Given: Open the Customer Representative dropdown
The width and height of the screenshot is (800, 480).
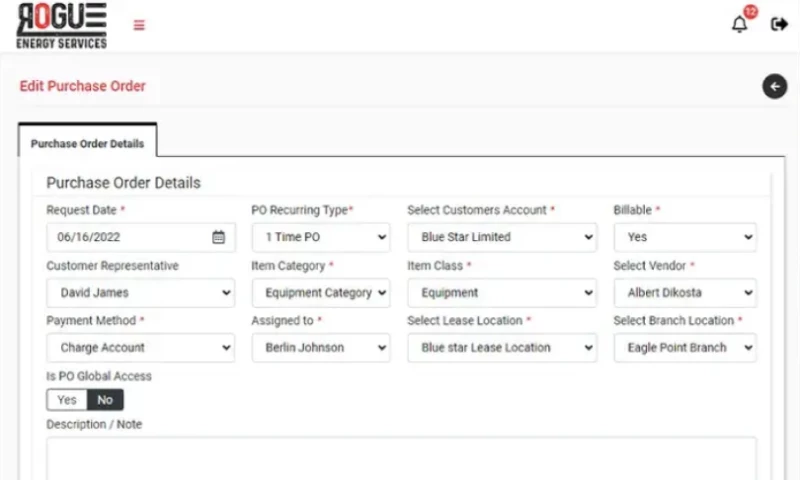Looking at the screenshot, I should [141, 293].
